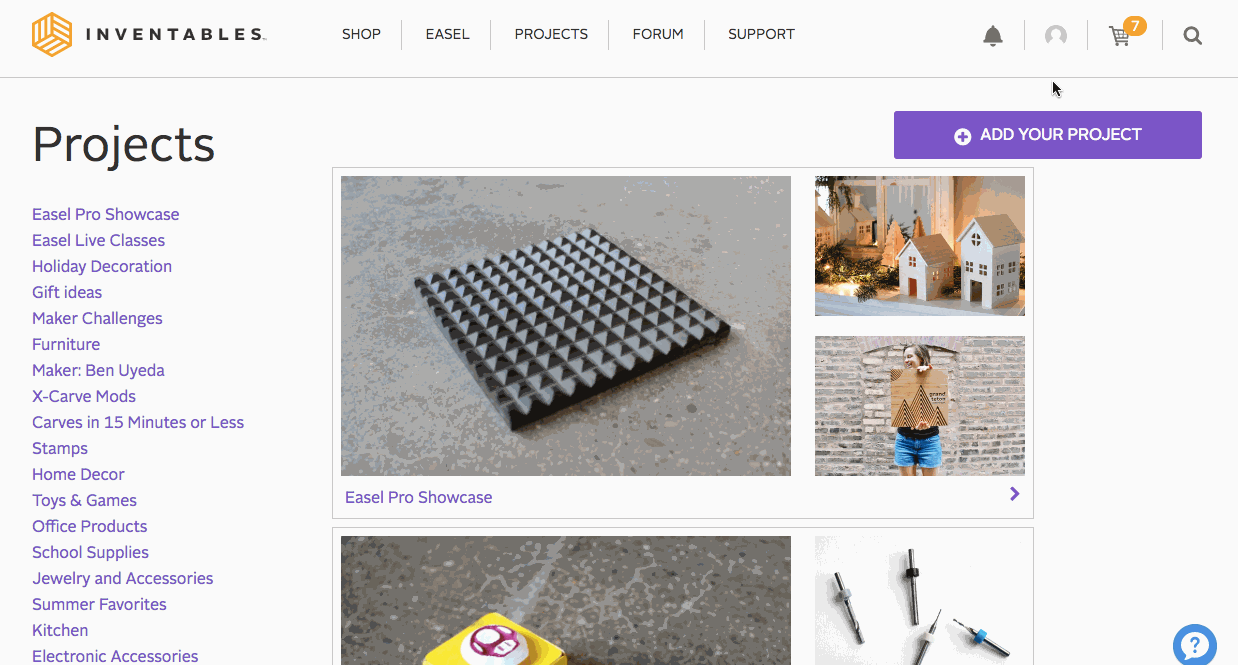
Task: Visit the Forum page
Action: (x=658, y=34)
